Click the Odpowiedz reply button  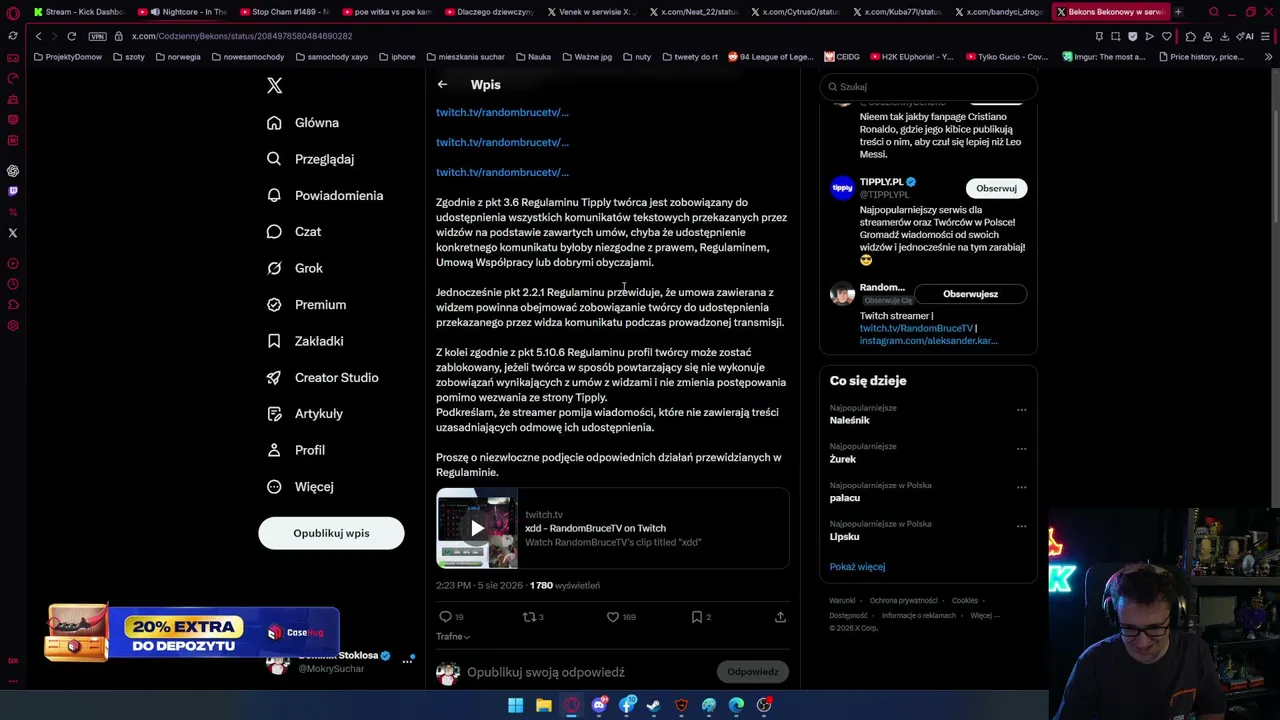(753, 672)
